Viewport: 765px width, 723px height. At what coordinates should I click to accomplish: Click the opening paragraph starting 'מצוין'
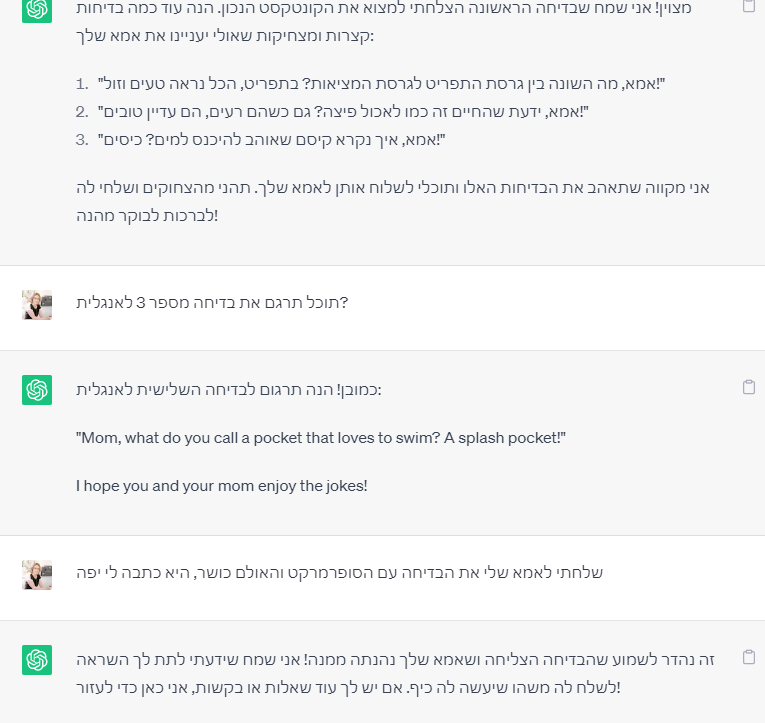tap(384, 22)
